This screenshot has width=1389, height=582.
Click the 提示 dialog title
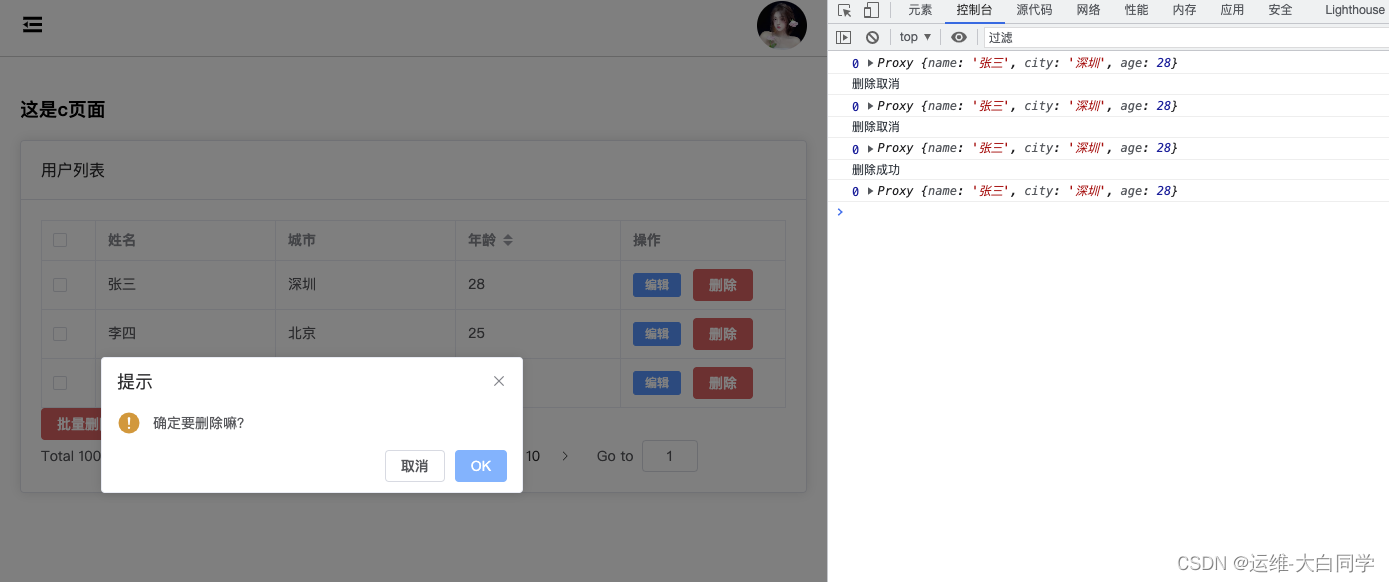point(135,382)
